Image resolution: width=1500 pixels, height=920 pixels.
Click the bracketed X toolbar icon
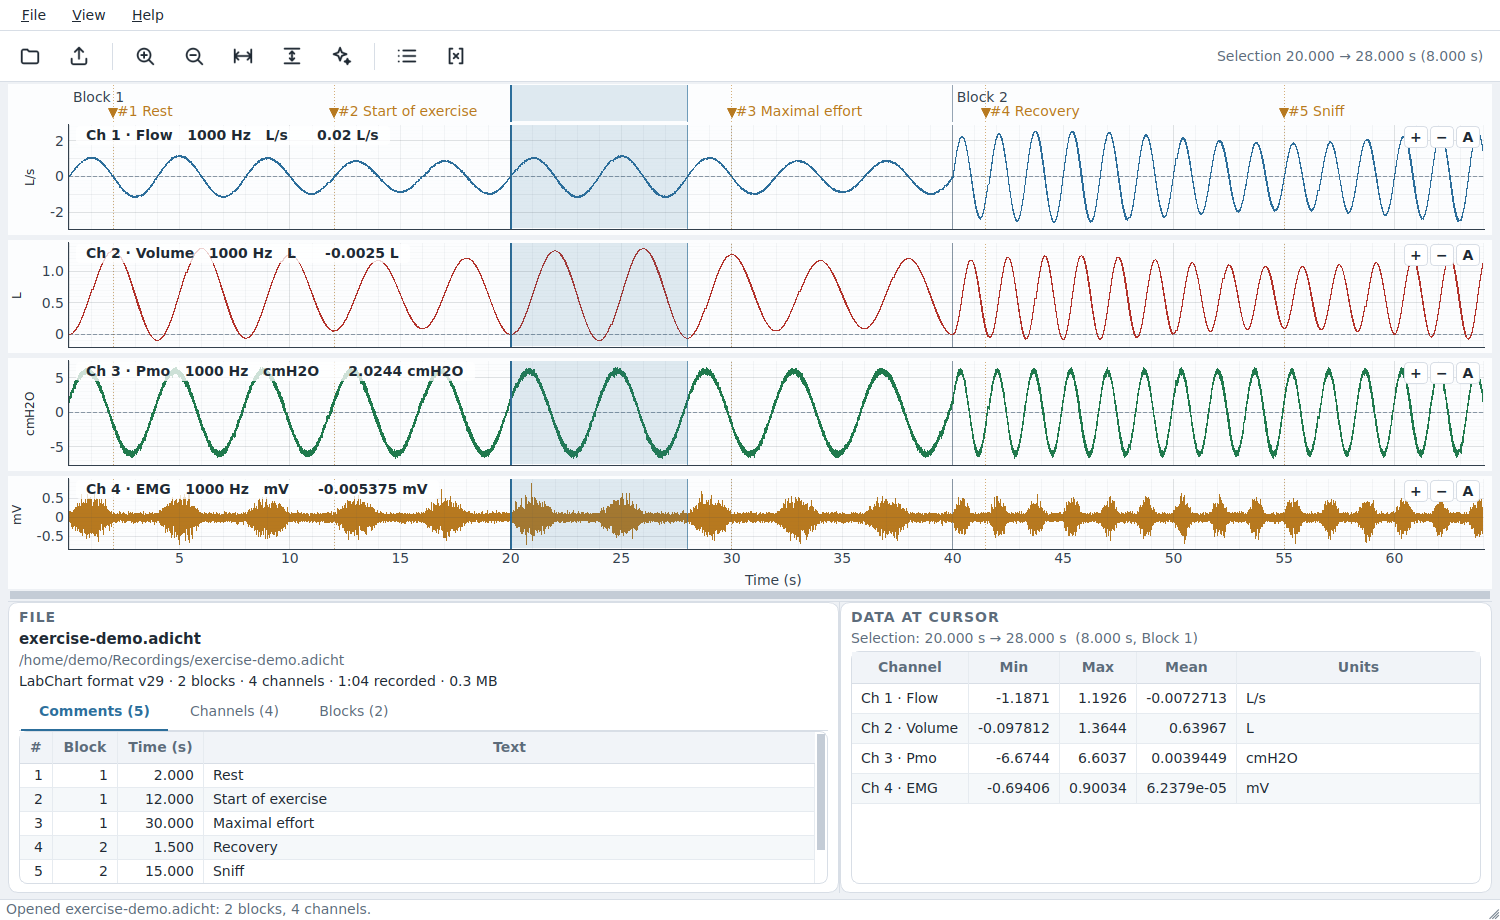456,56
